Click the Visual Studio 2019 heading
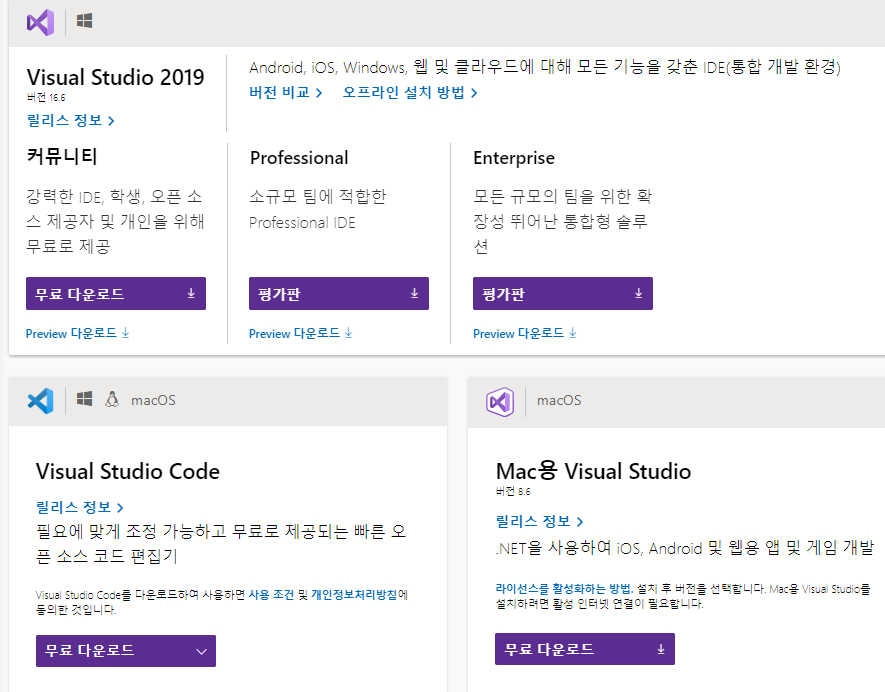Image resolution: width=885 pixels, height=692 pixels. (x=116, y=77)
